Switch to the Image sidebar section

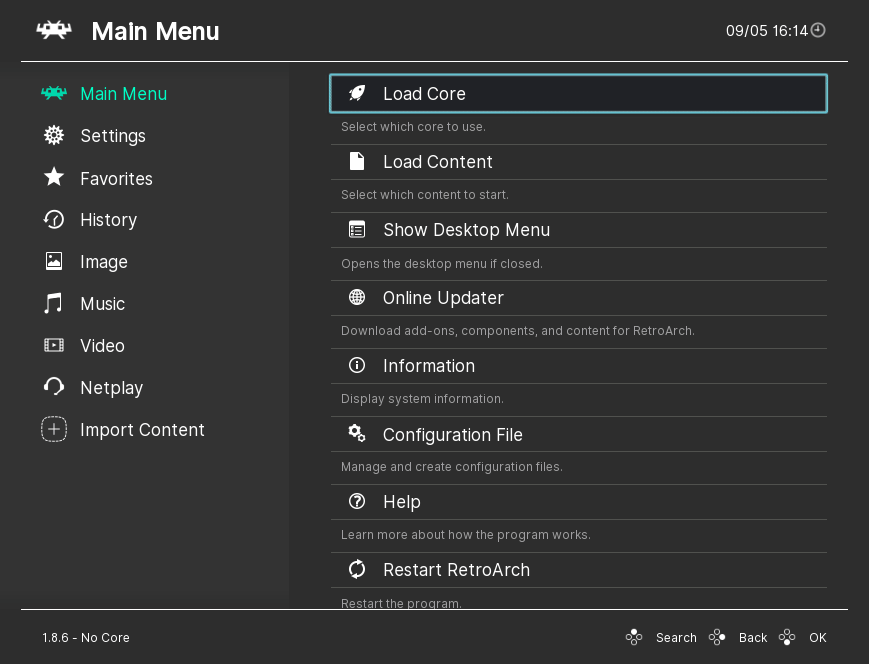tap(103, 262)
